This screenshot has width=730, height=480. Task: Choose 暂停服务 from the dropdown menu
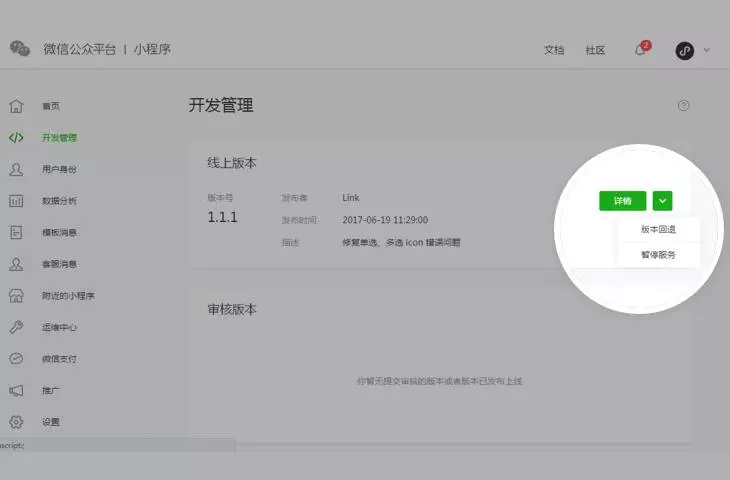(658, 255)
